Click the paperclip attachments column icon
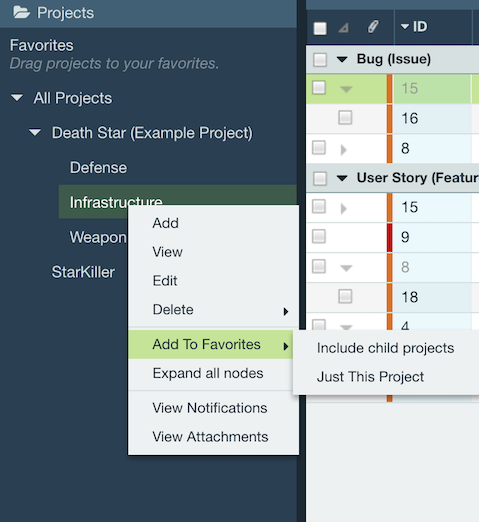479x522 pixels. pyautogui.click(x=373, y=27)
